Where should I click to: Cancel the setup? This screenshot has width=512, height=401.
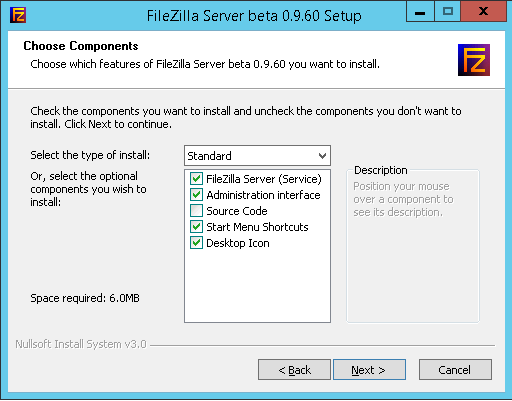[x=455, y=370]
